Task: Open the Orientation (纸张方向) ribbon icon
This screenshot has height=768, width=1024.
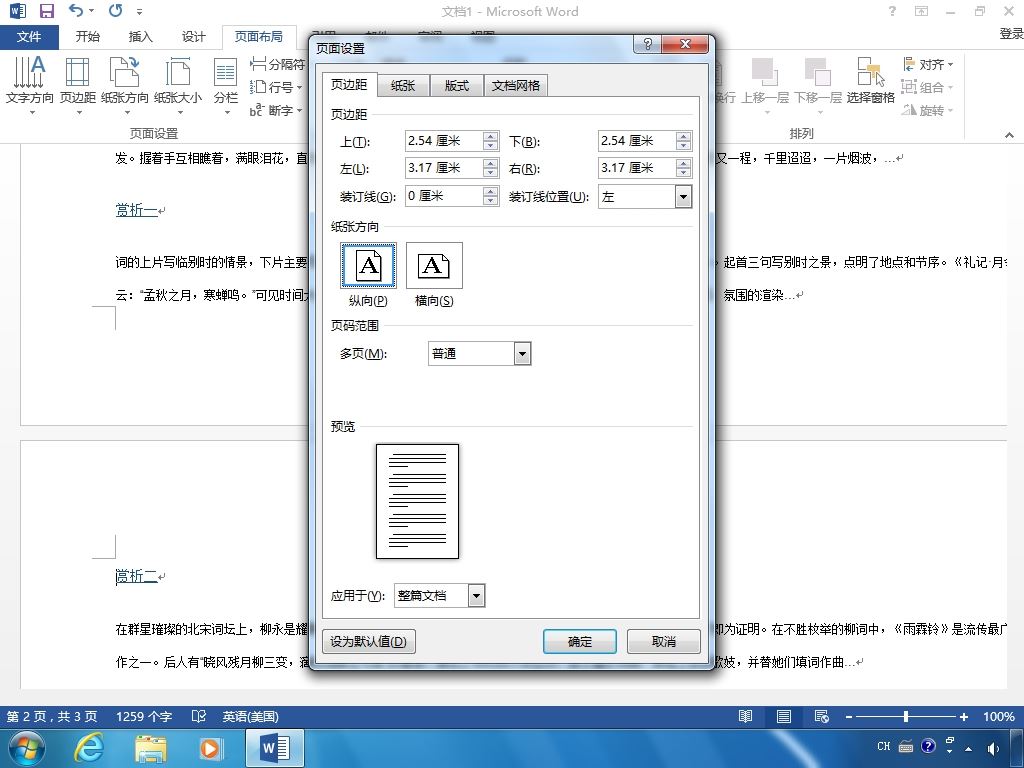Action: point(125,86)
